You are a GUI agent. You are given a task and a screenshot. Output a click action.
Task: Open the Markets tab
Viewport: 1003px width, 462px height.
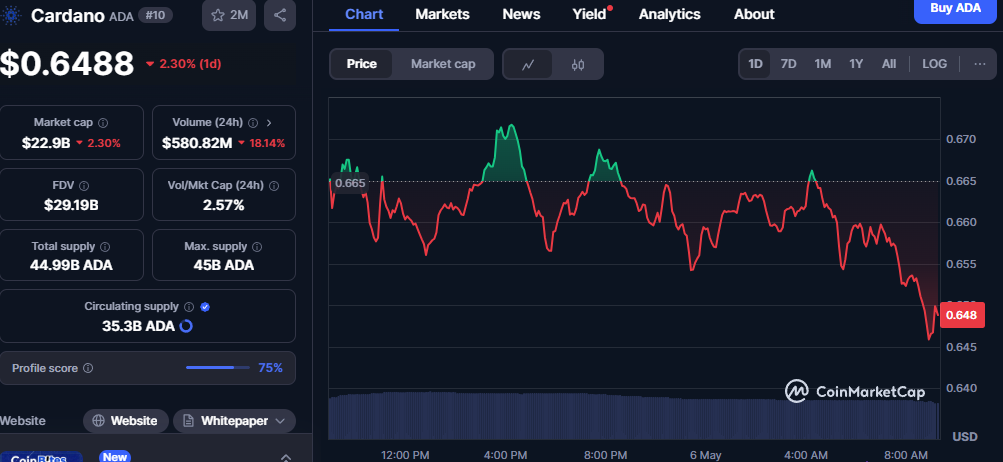coord(442,14)
